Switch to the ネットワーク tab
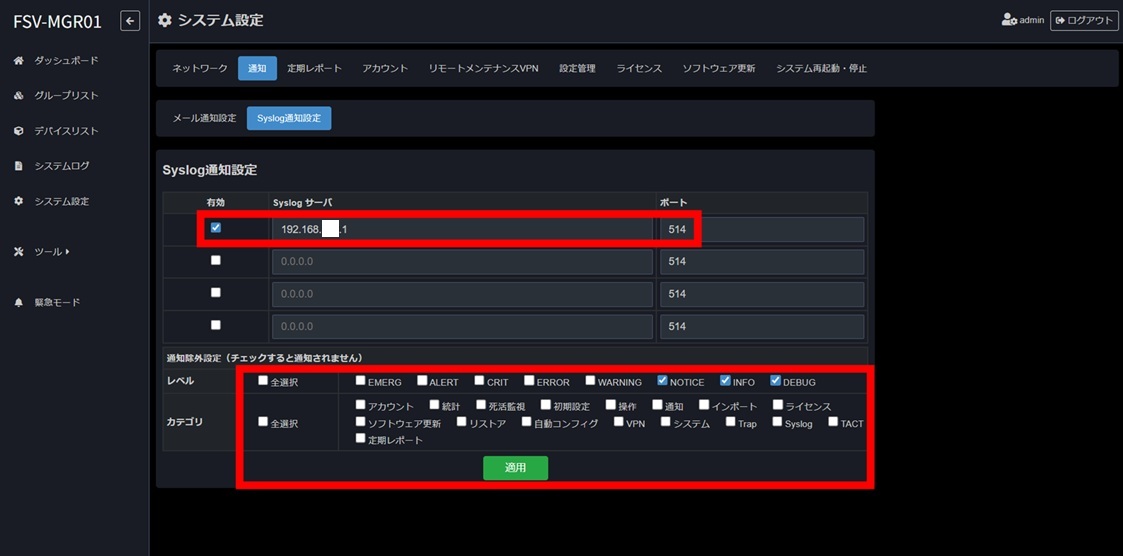This screenshot has width=1123, height=556. click(200, 69)
